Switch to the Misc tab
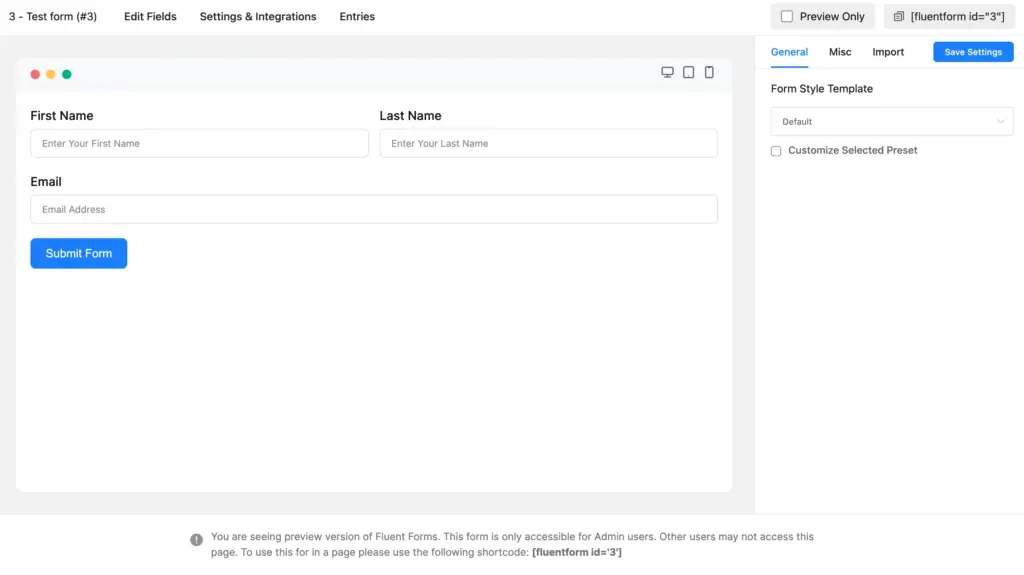Image resolution: width=1024 pixels, height=575 pixels. pos(840,52)
